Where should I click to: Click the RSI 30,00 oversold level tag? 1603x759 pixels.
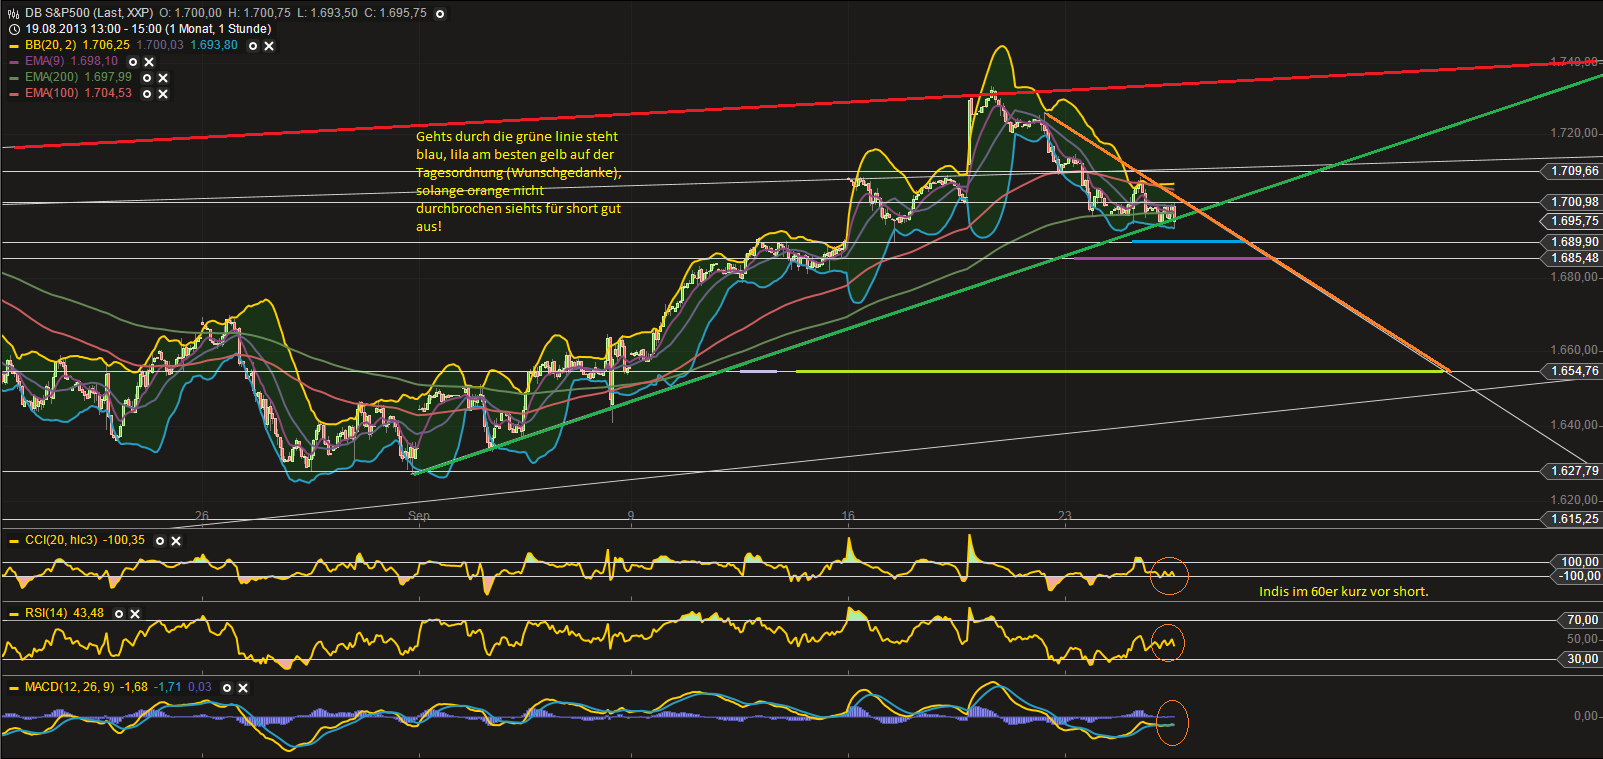point(1580,659)
